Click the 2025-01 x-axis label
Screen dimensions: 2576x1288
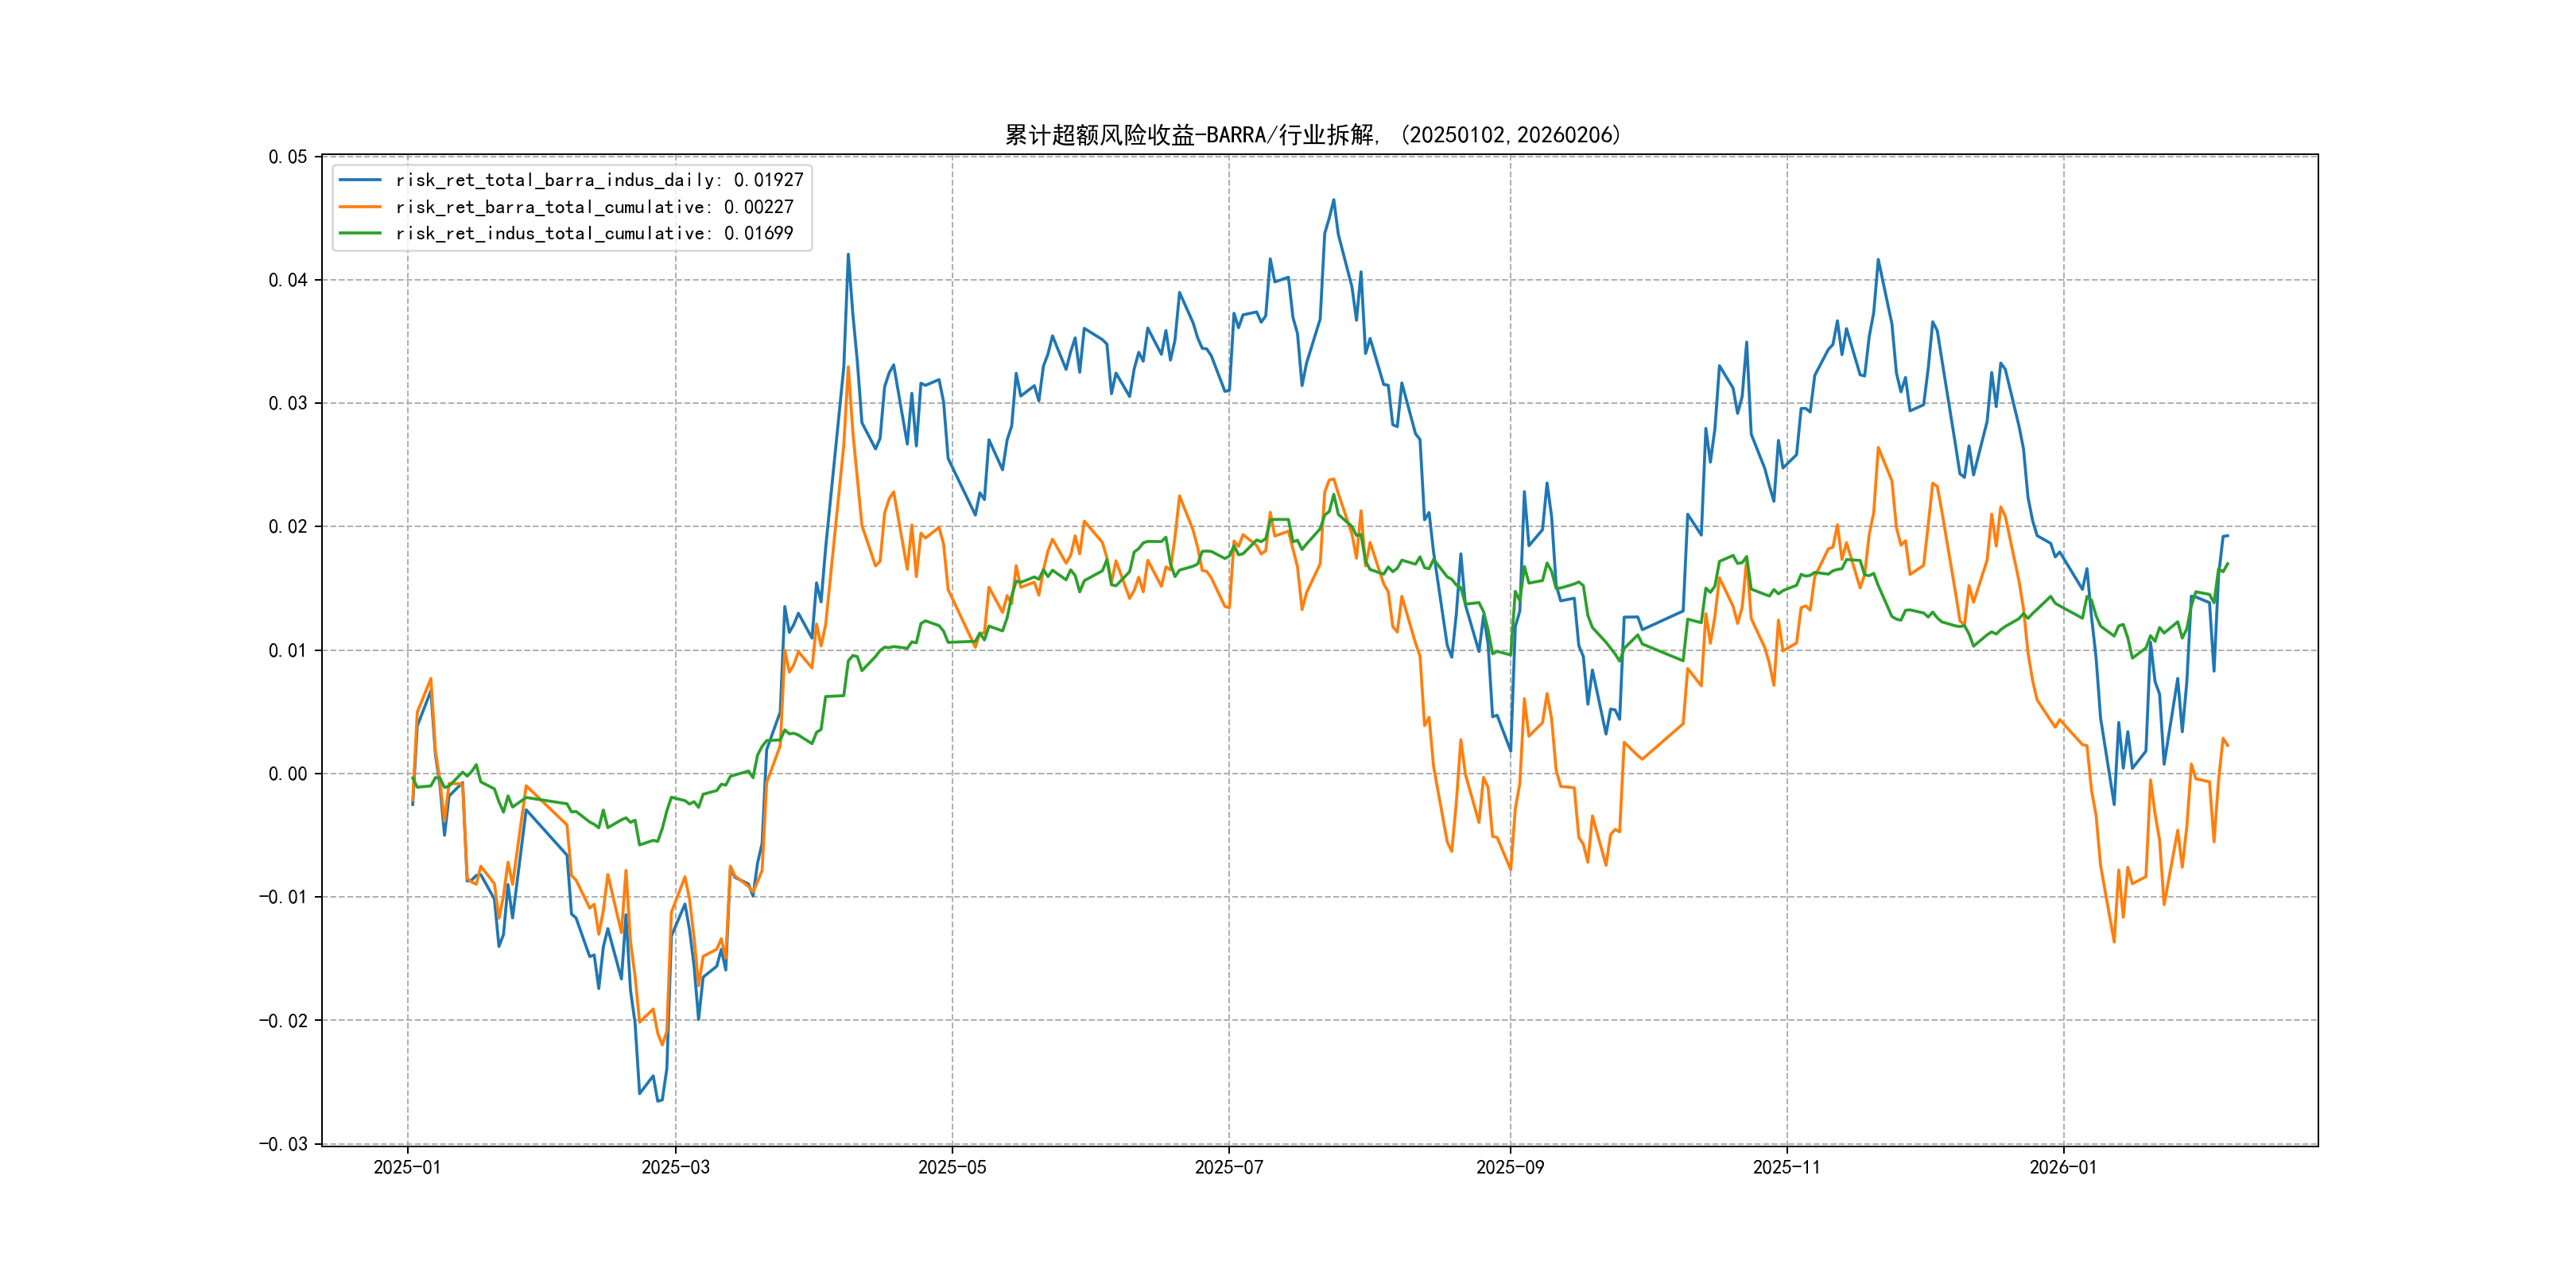(407, 1167)
